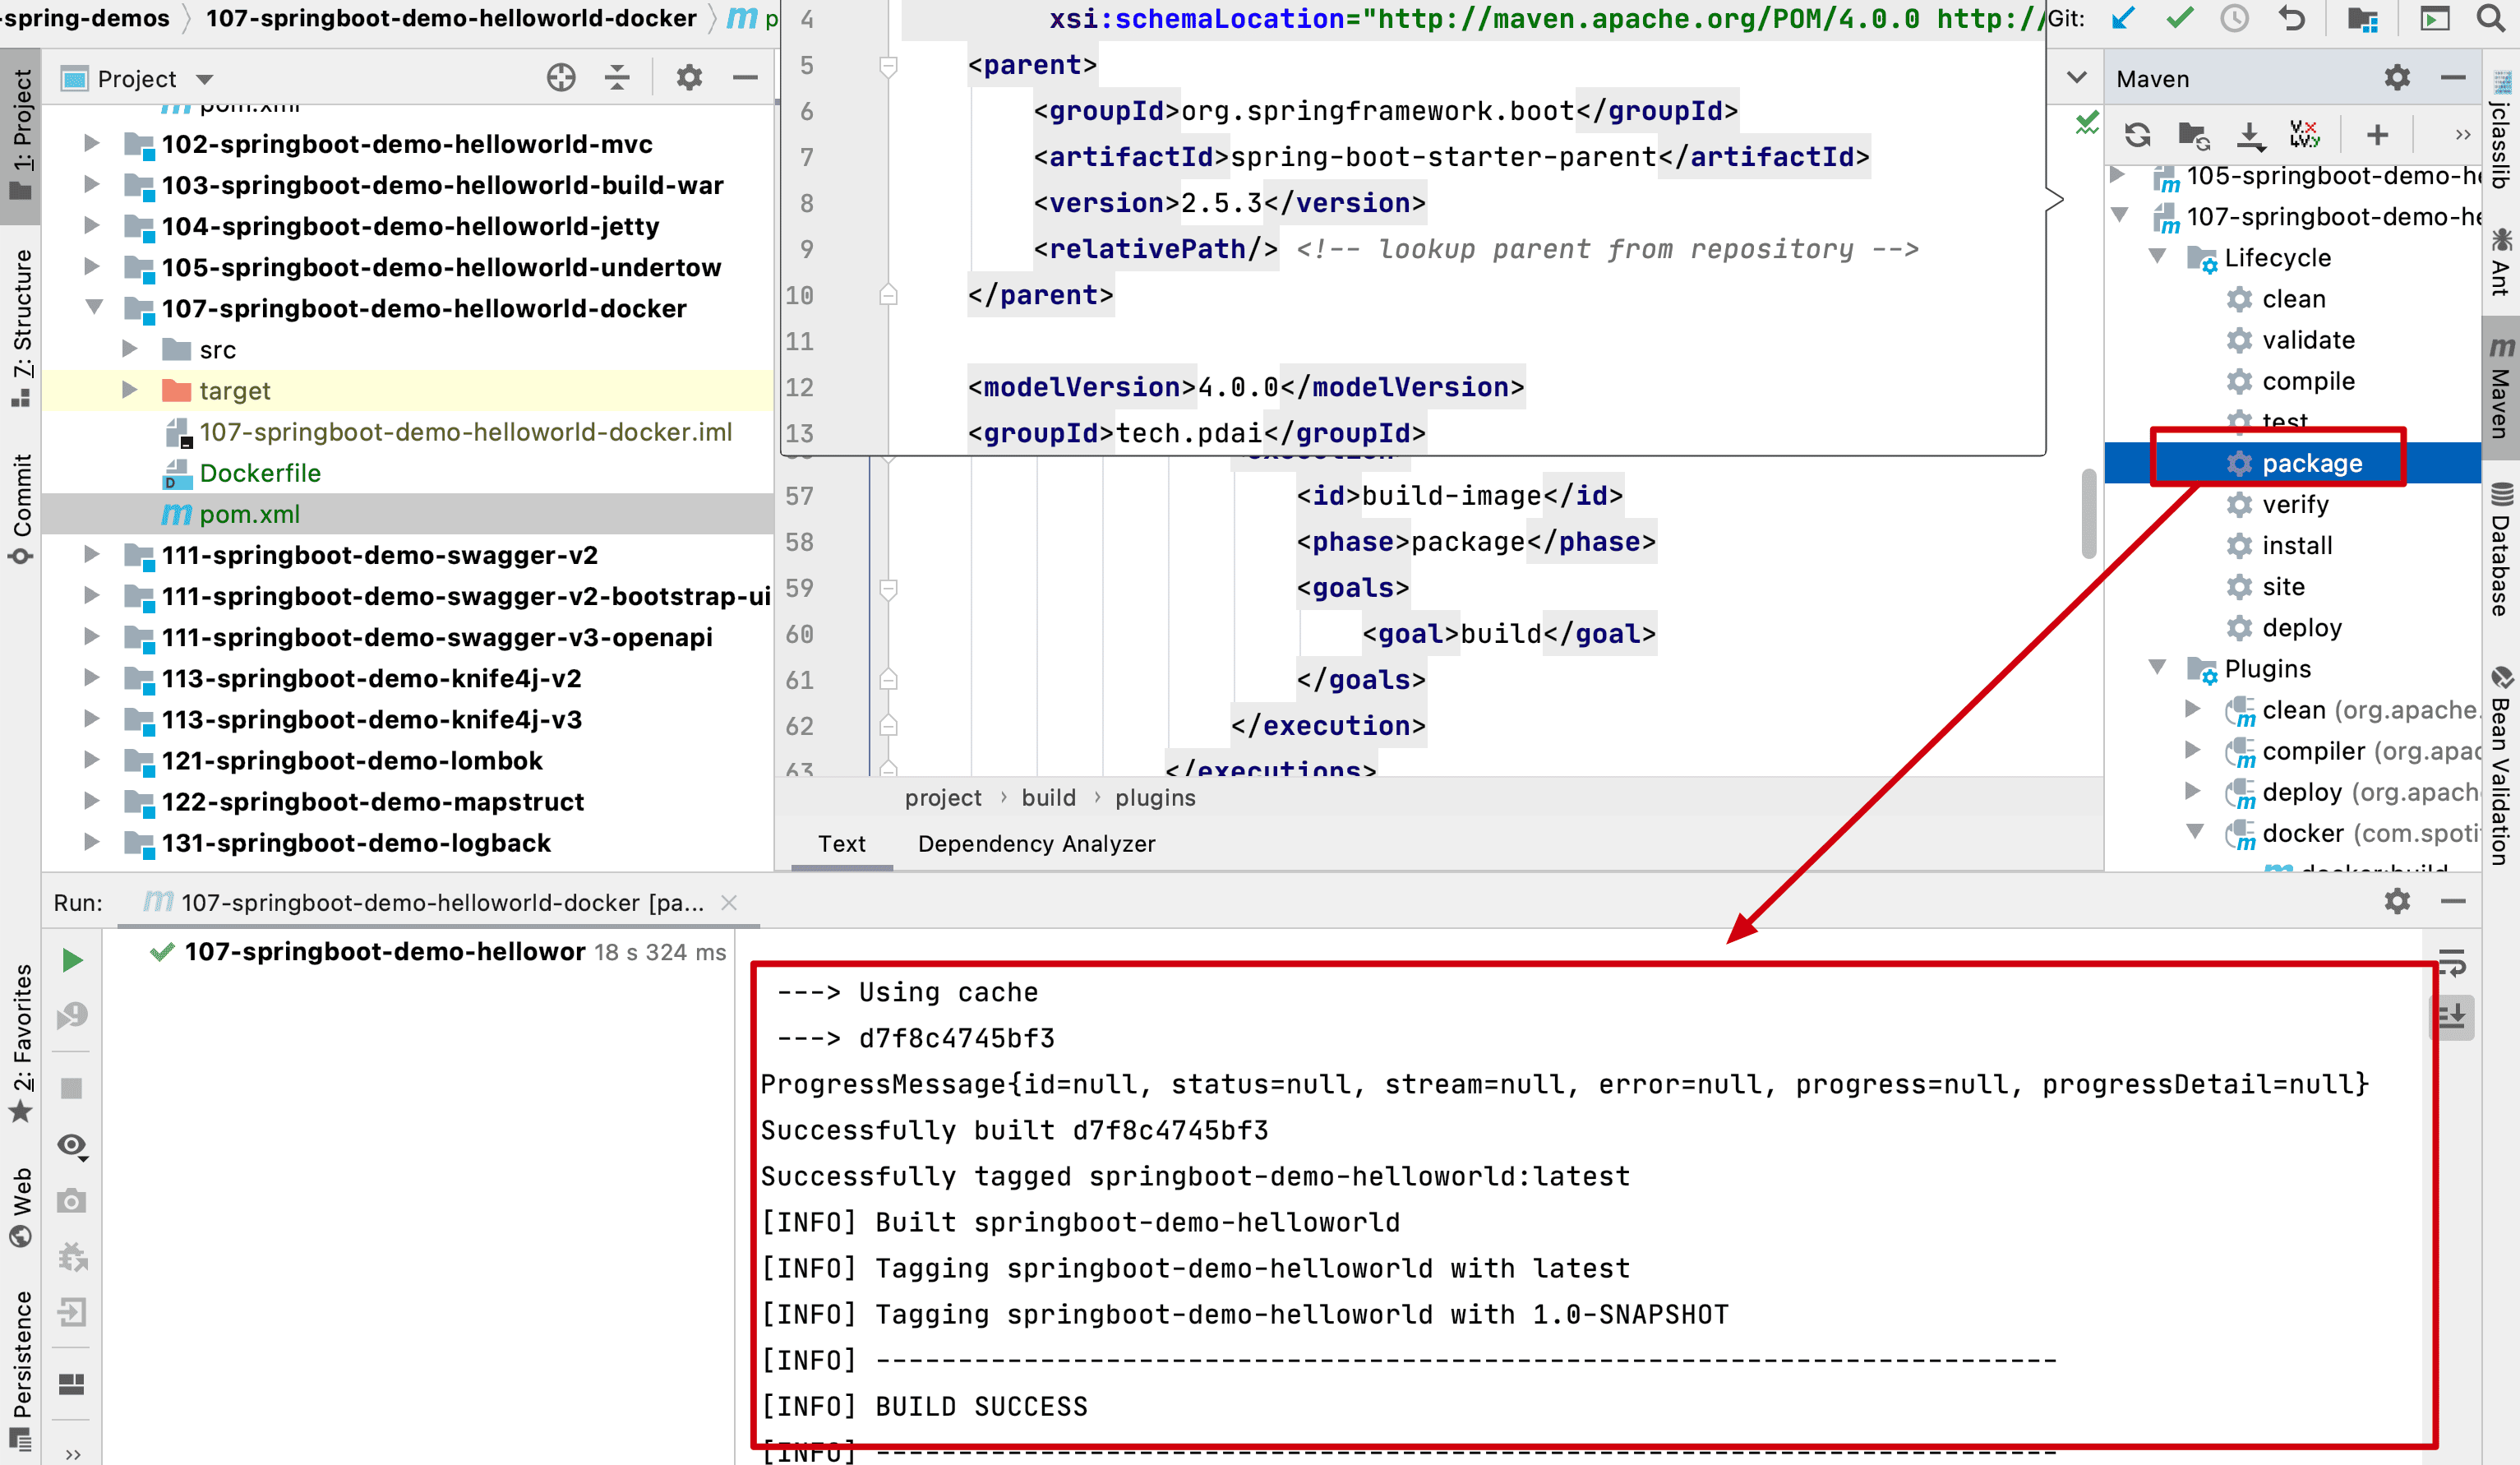Click the Run configuration stop button

[75, 1085]
